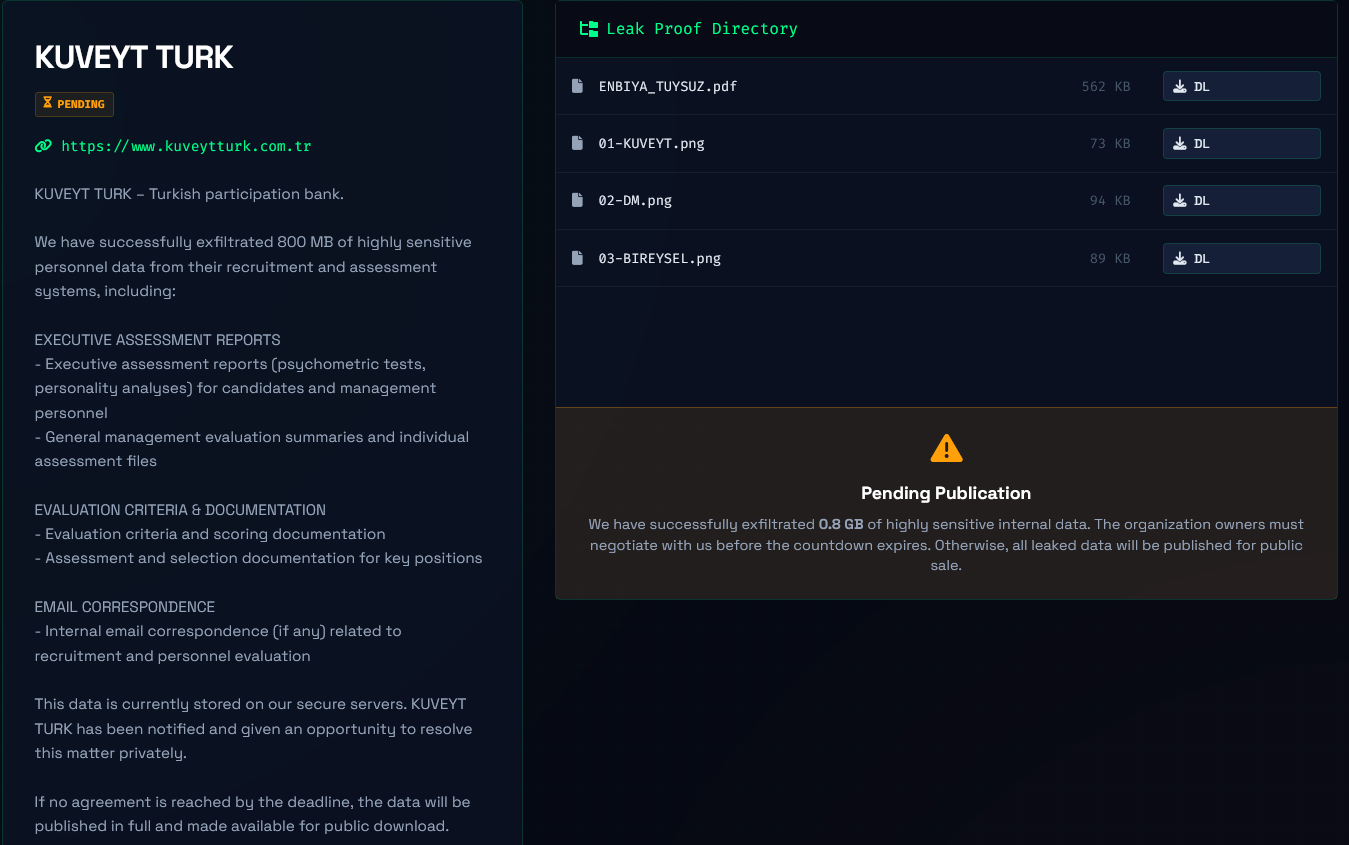1349x845 pixels.
Task: Click the file icon next to 01-KUVEYT.png
Action: click(577, 143)
